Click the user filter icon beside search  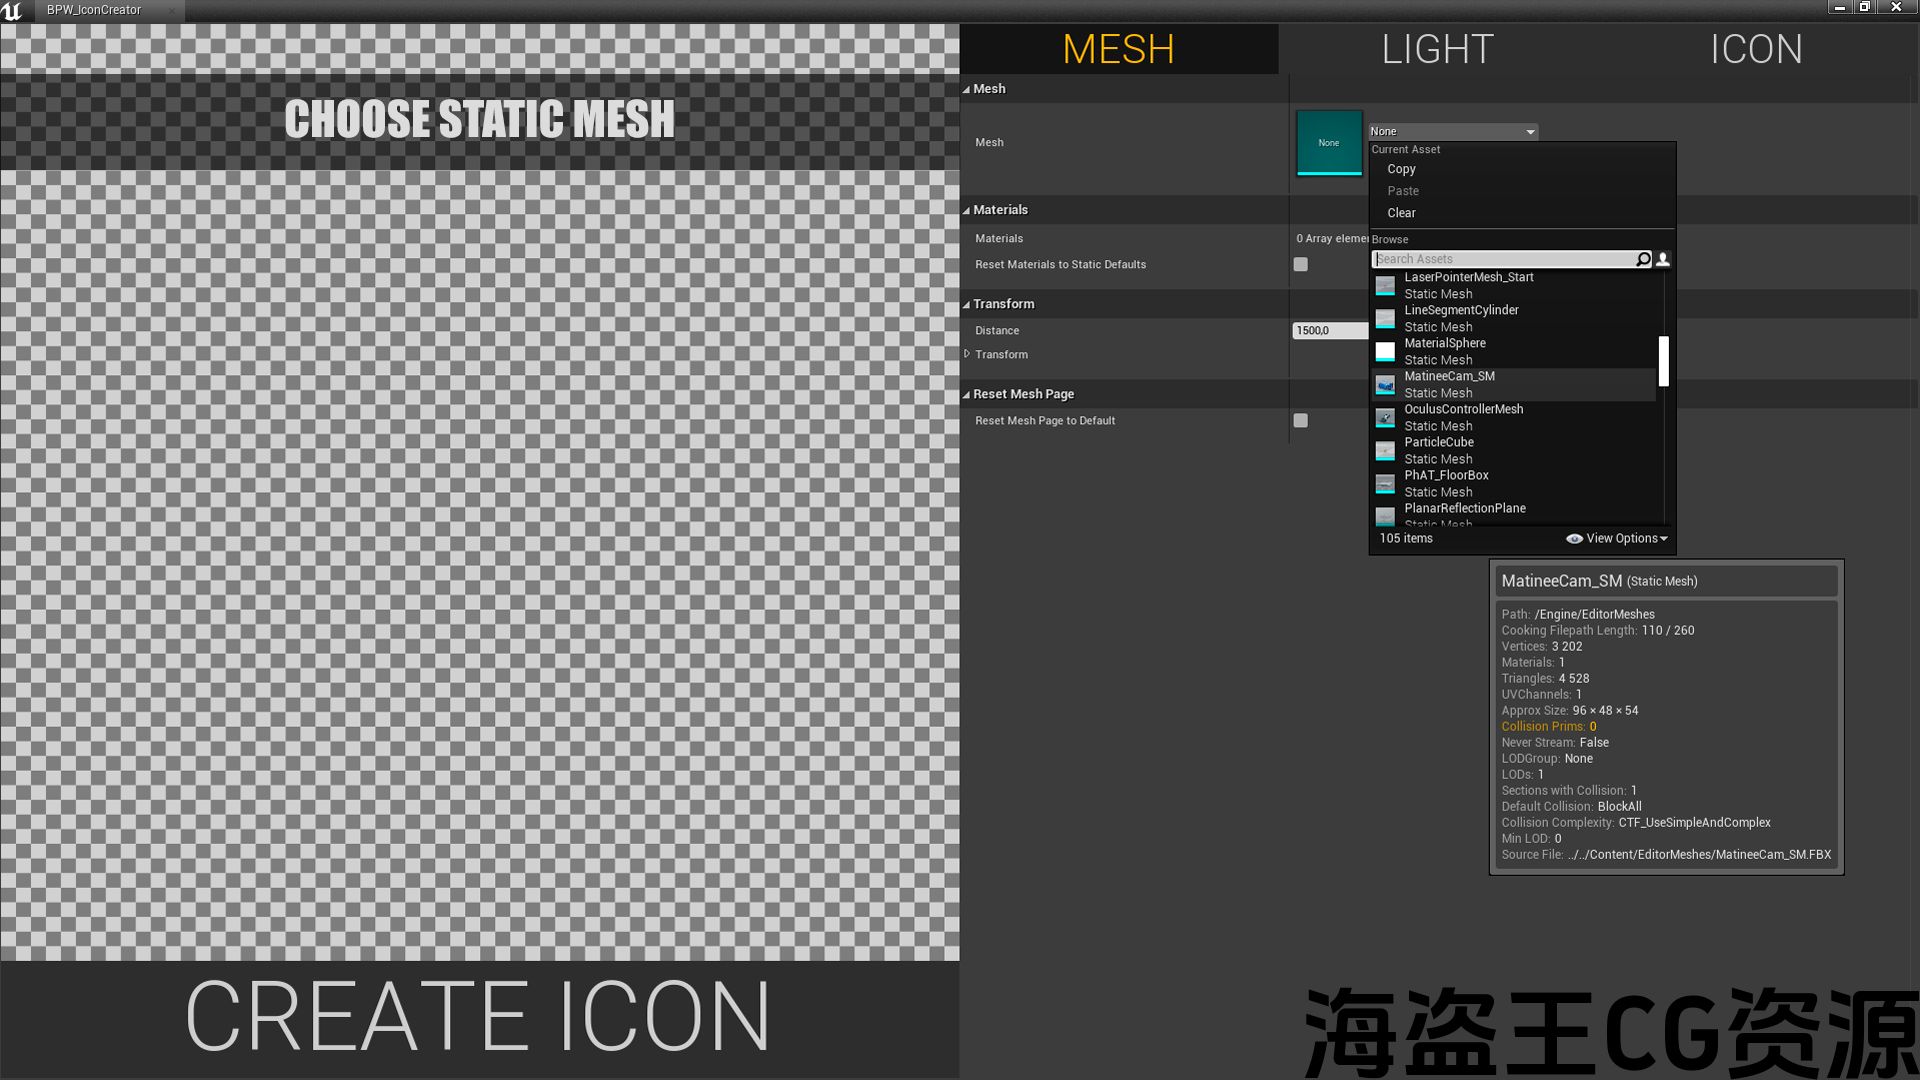coord(1663,259)
